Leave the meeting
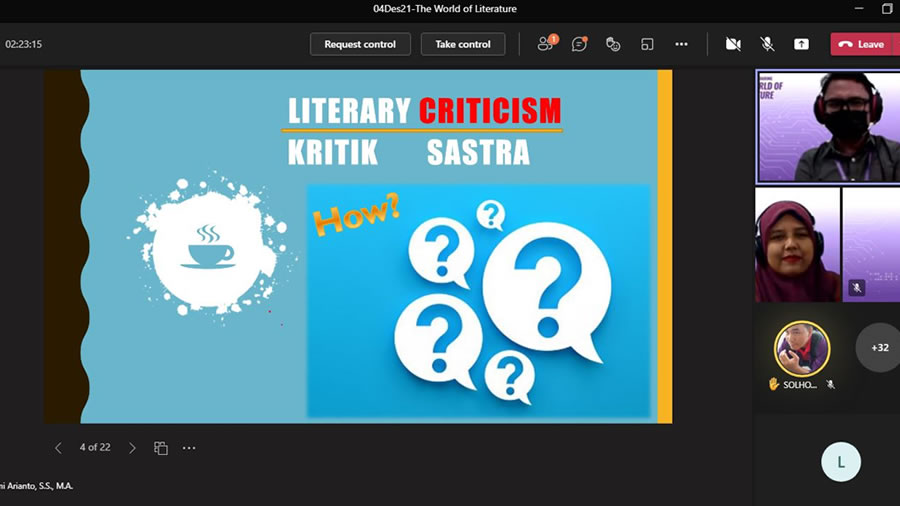This screenshot has height=506, width=900. tap(860, 44)
